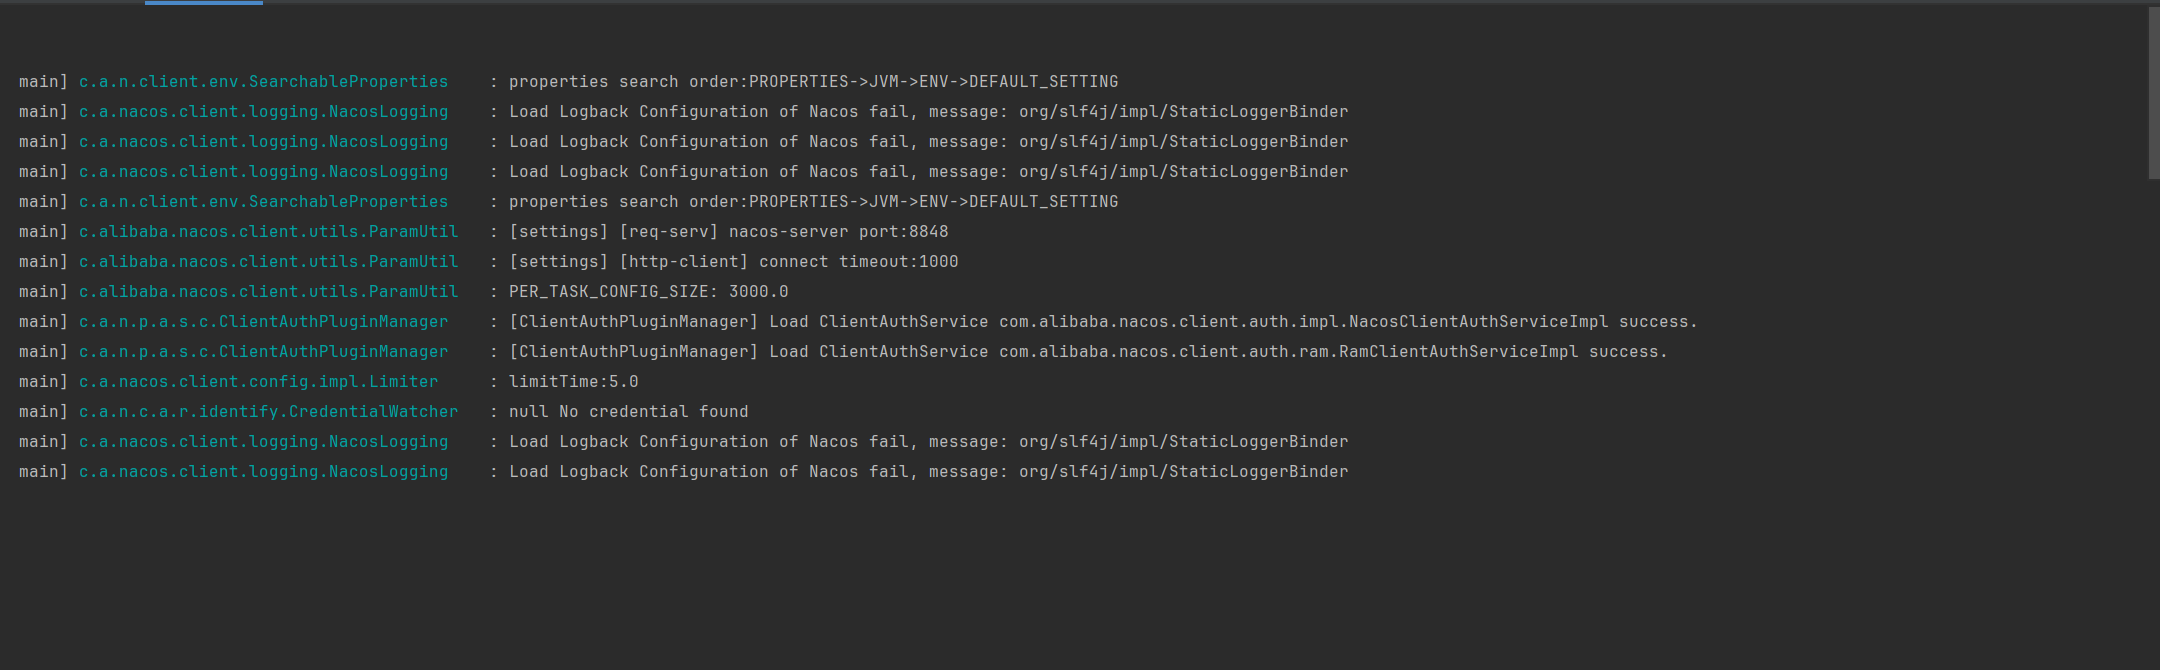Screen dimensions: 2160x670
Task: Click ParamUtil logger on the nacos-server port line
Action: pos(269,232)
